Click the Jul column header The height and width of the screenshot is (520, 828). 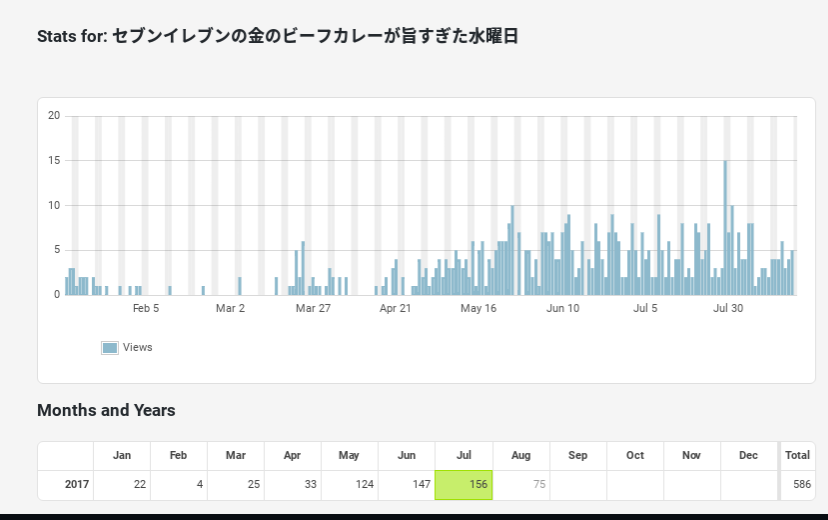(464, 456)
